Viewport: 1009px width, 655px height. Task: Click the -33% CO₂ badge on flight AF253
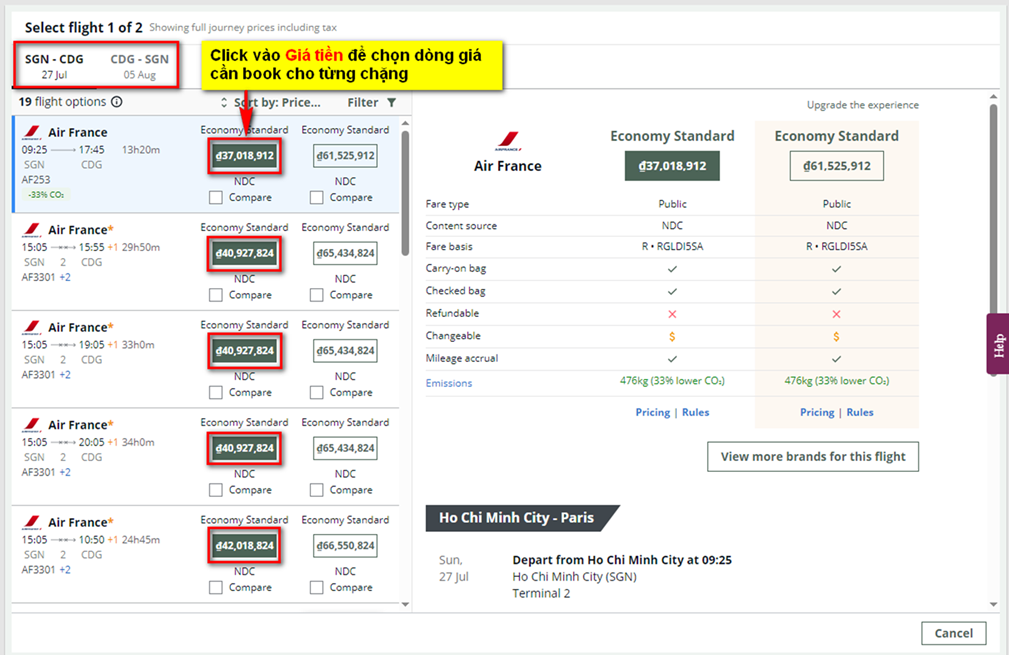[x=46, y=195]
